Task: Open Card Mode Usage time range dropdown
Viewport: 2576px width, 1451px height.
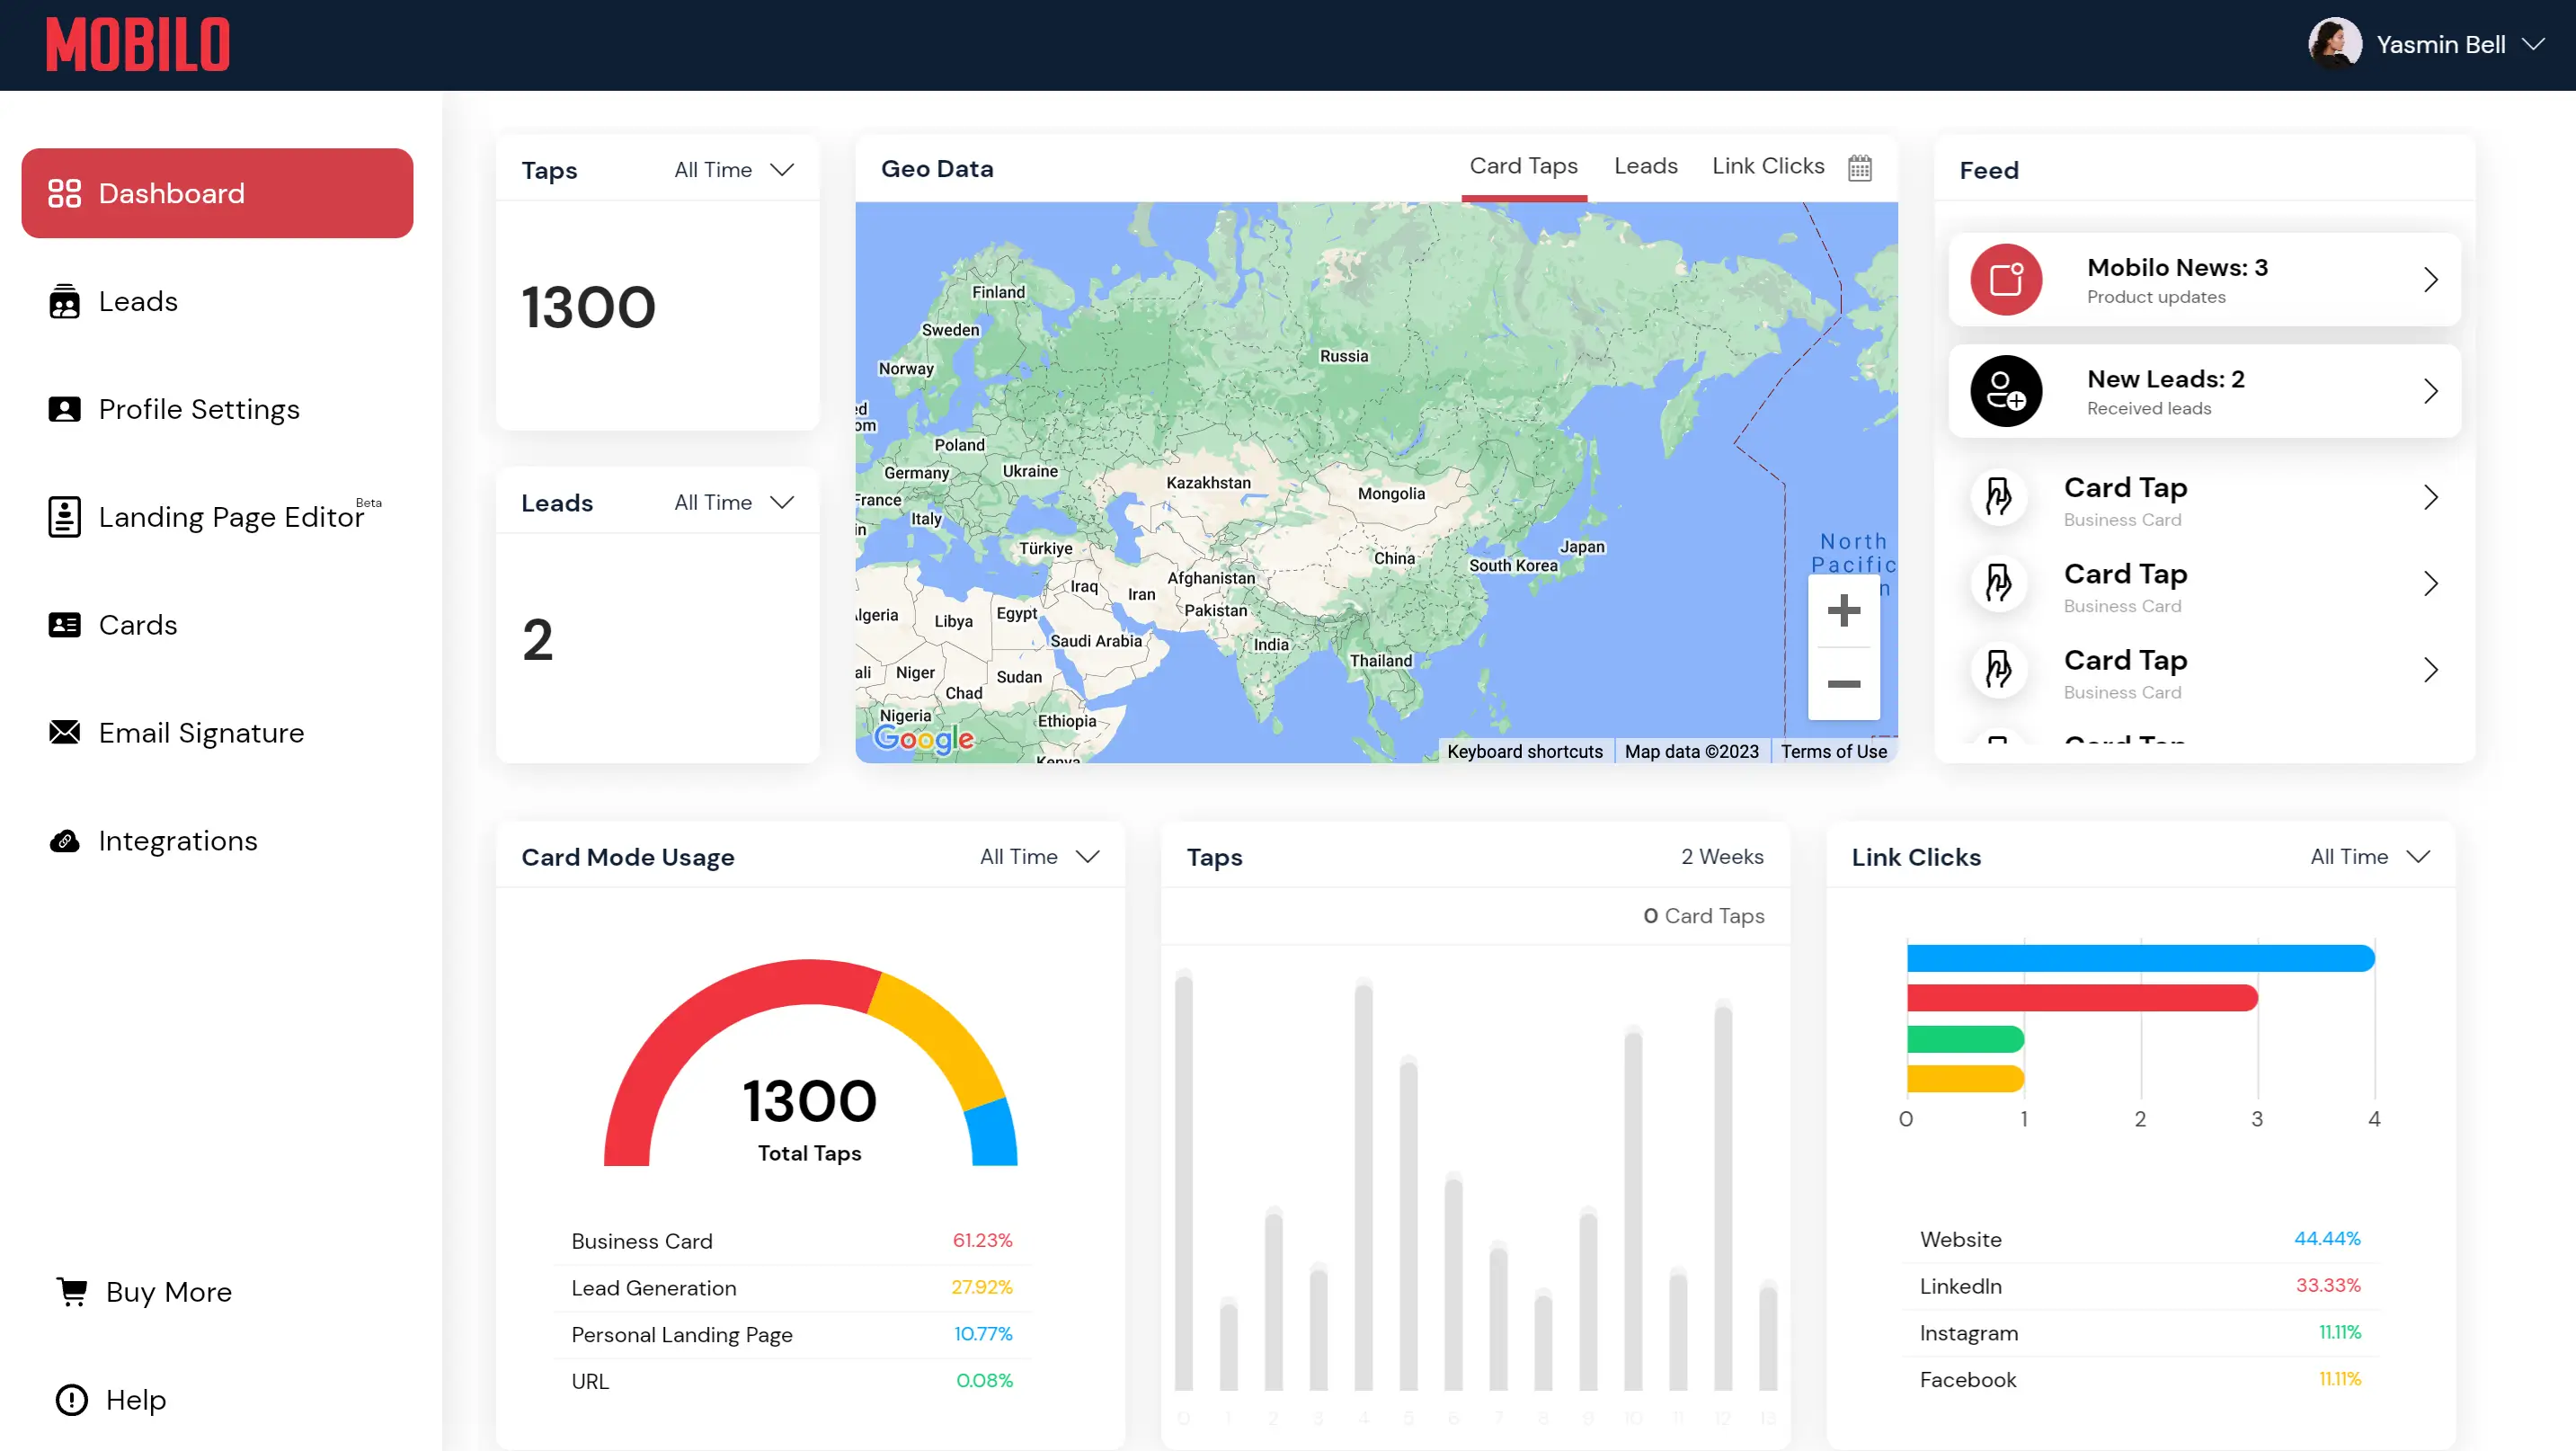Action: coord(1040,856)
